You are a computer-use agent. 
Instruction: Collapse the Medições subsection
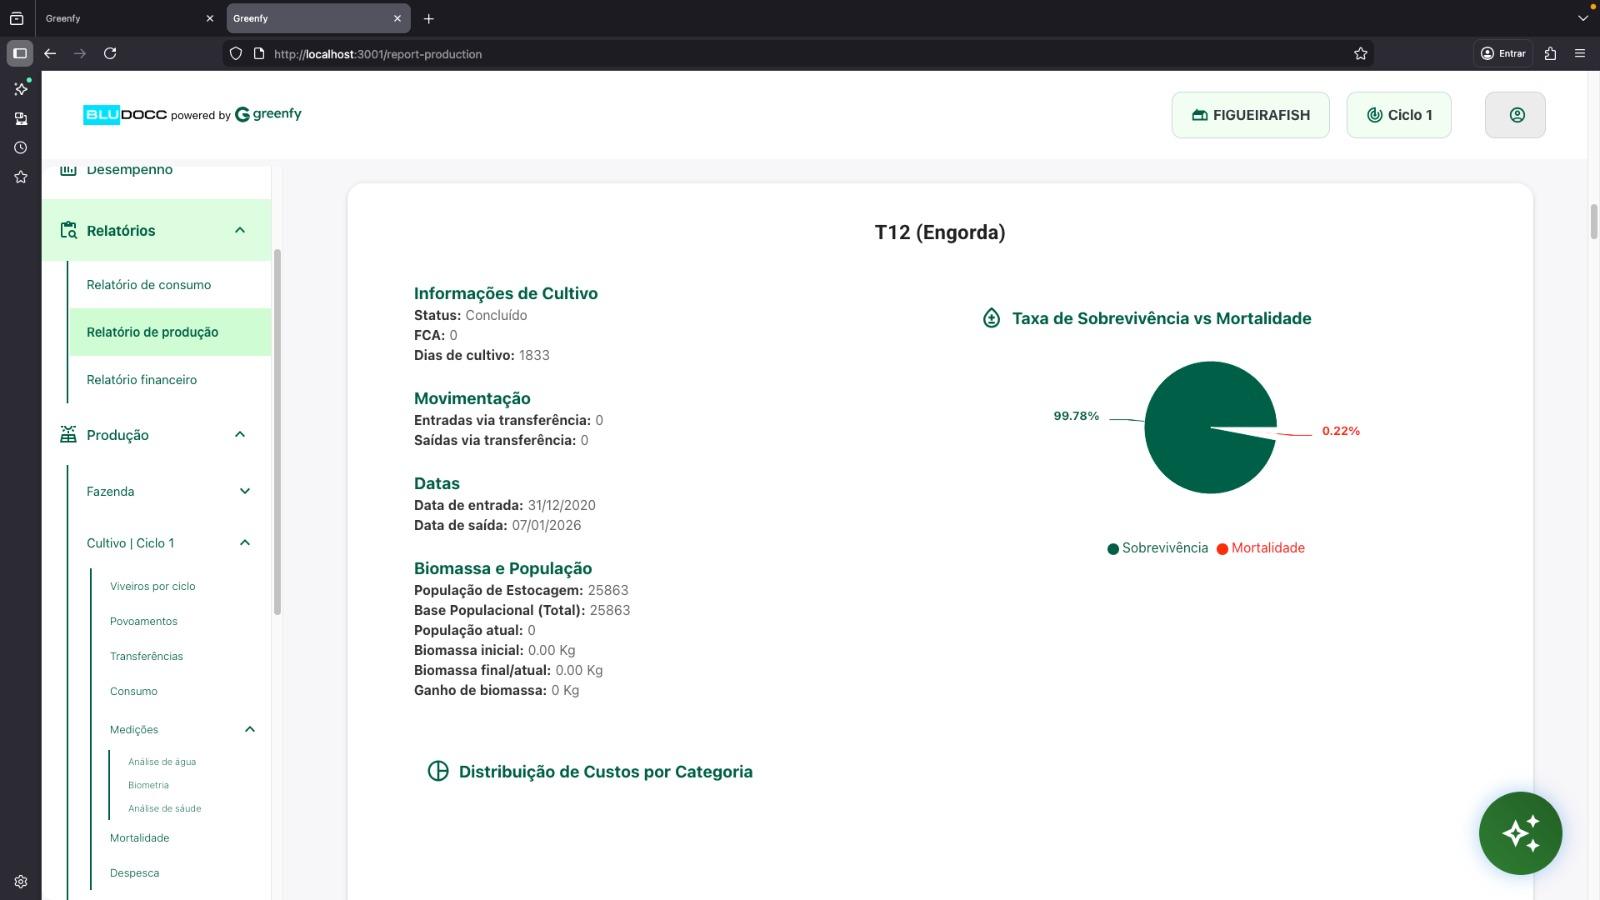[x=250, y=729]
